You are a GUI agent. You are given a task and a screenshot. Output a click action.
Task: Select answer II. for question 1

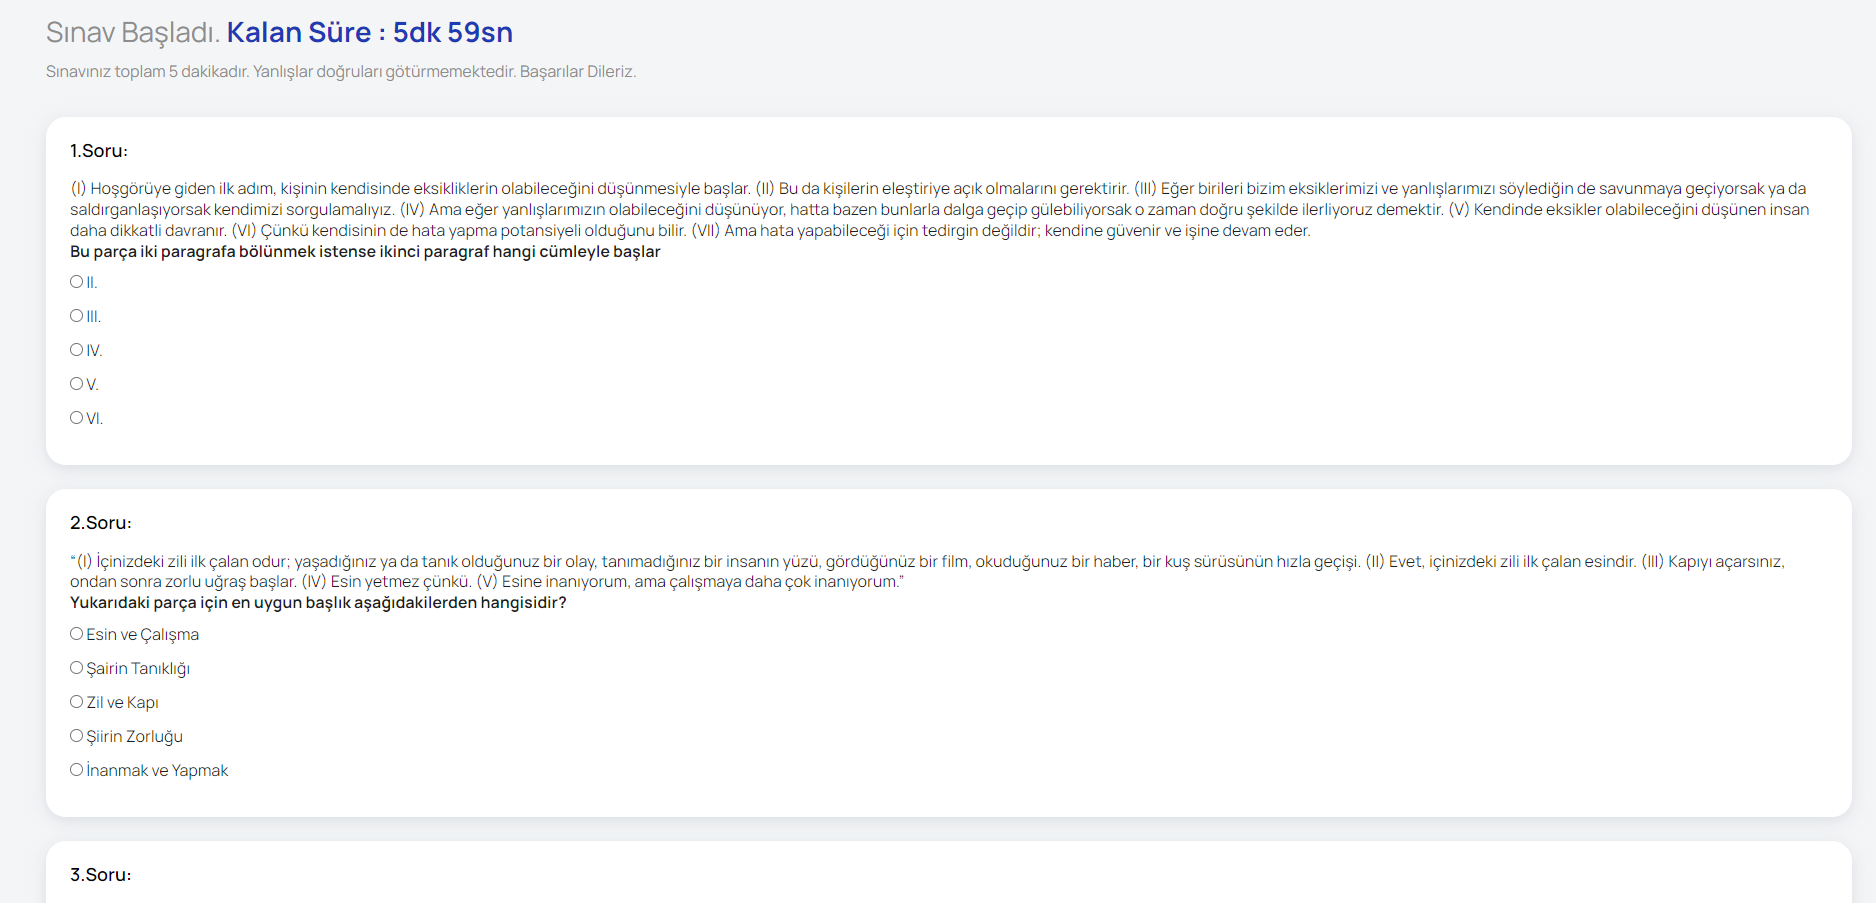coord(76,282)
